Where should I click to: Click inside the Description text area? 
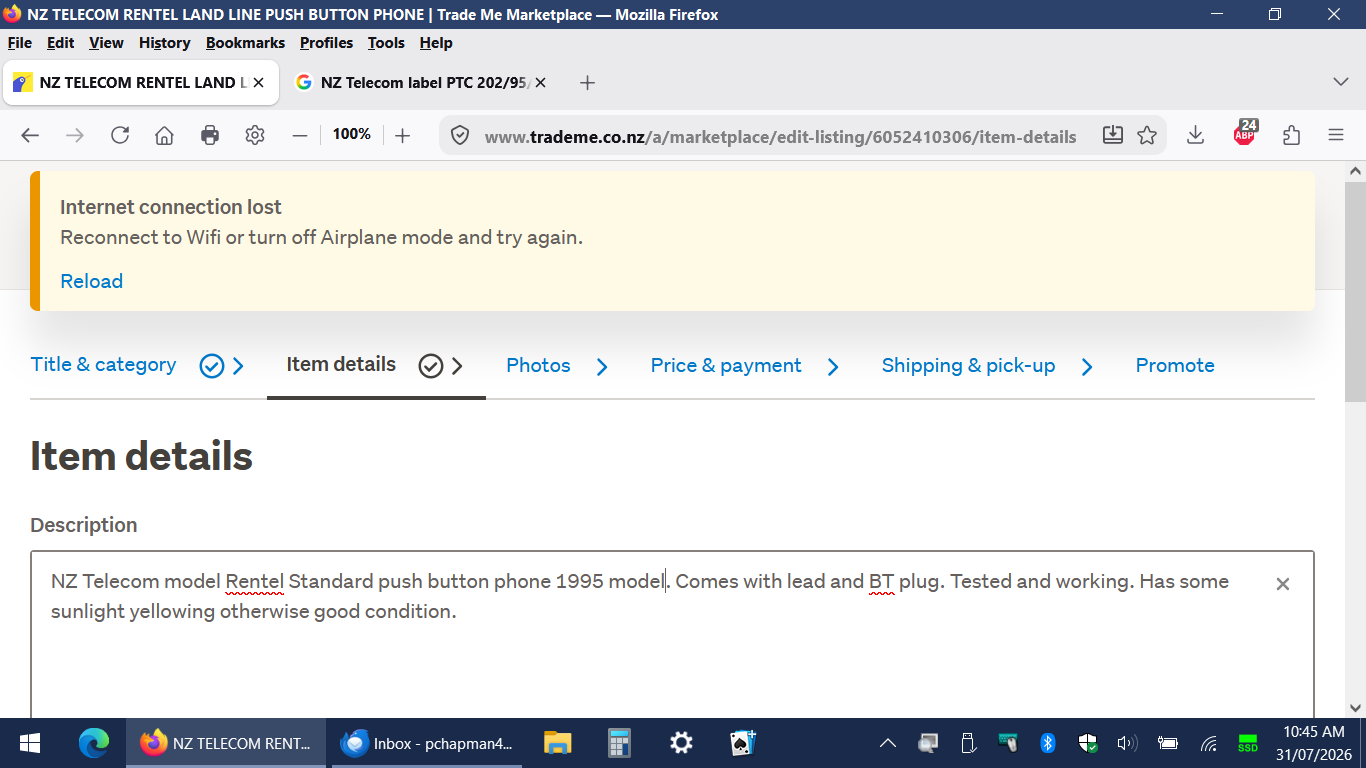coord(672,636)
